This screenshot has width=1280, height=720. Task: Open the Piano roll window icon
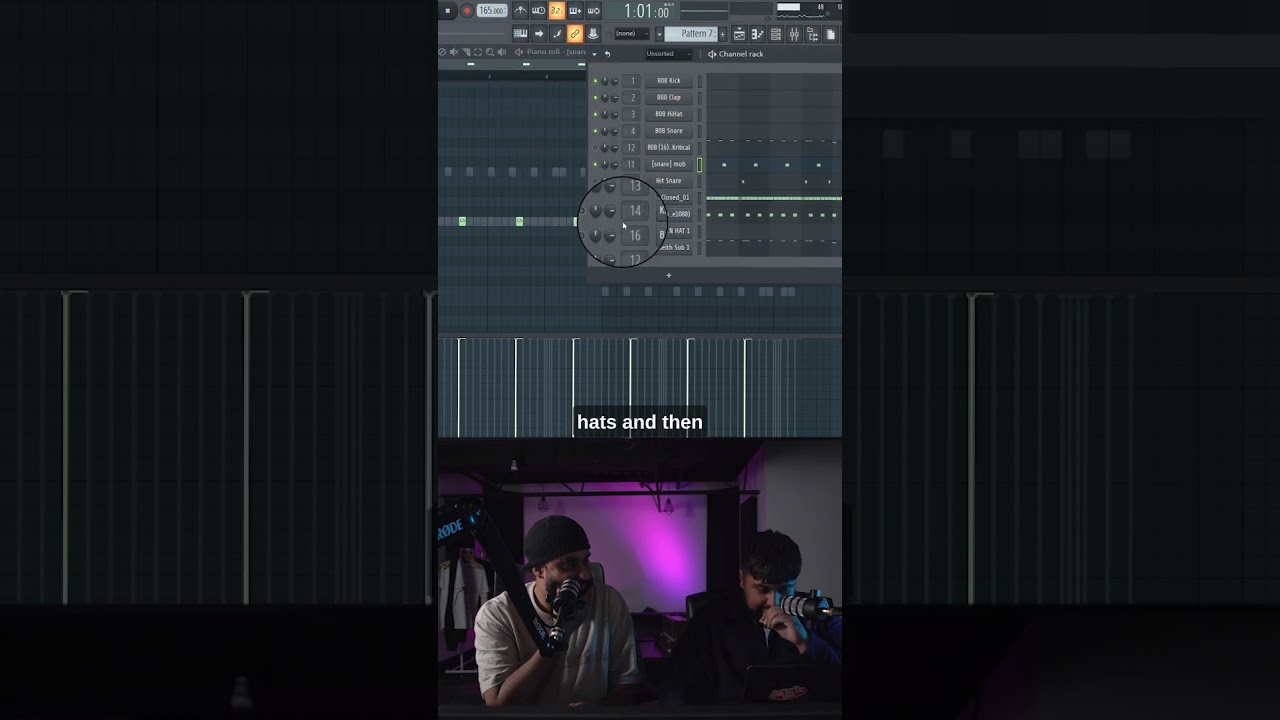click(757, 34)
